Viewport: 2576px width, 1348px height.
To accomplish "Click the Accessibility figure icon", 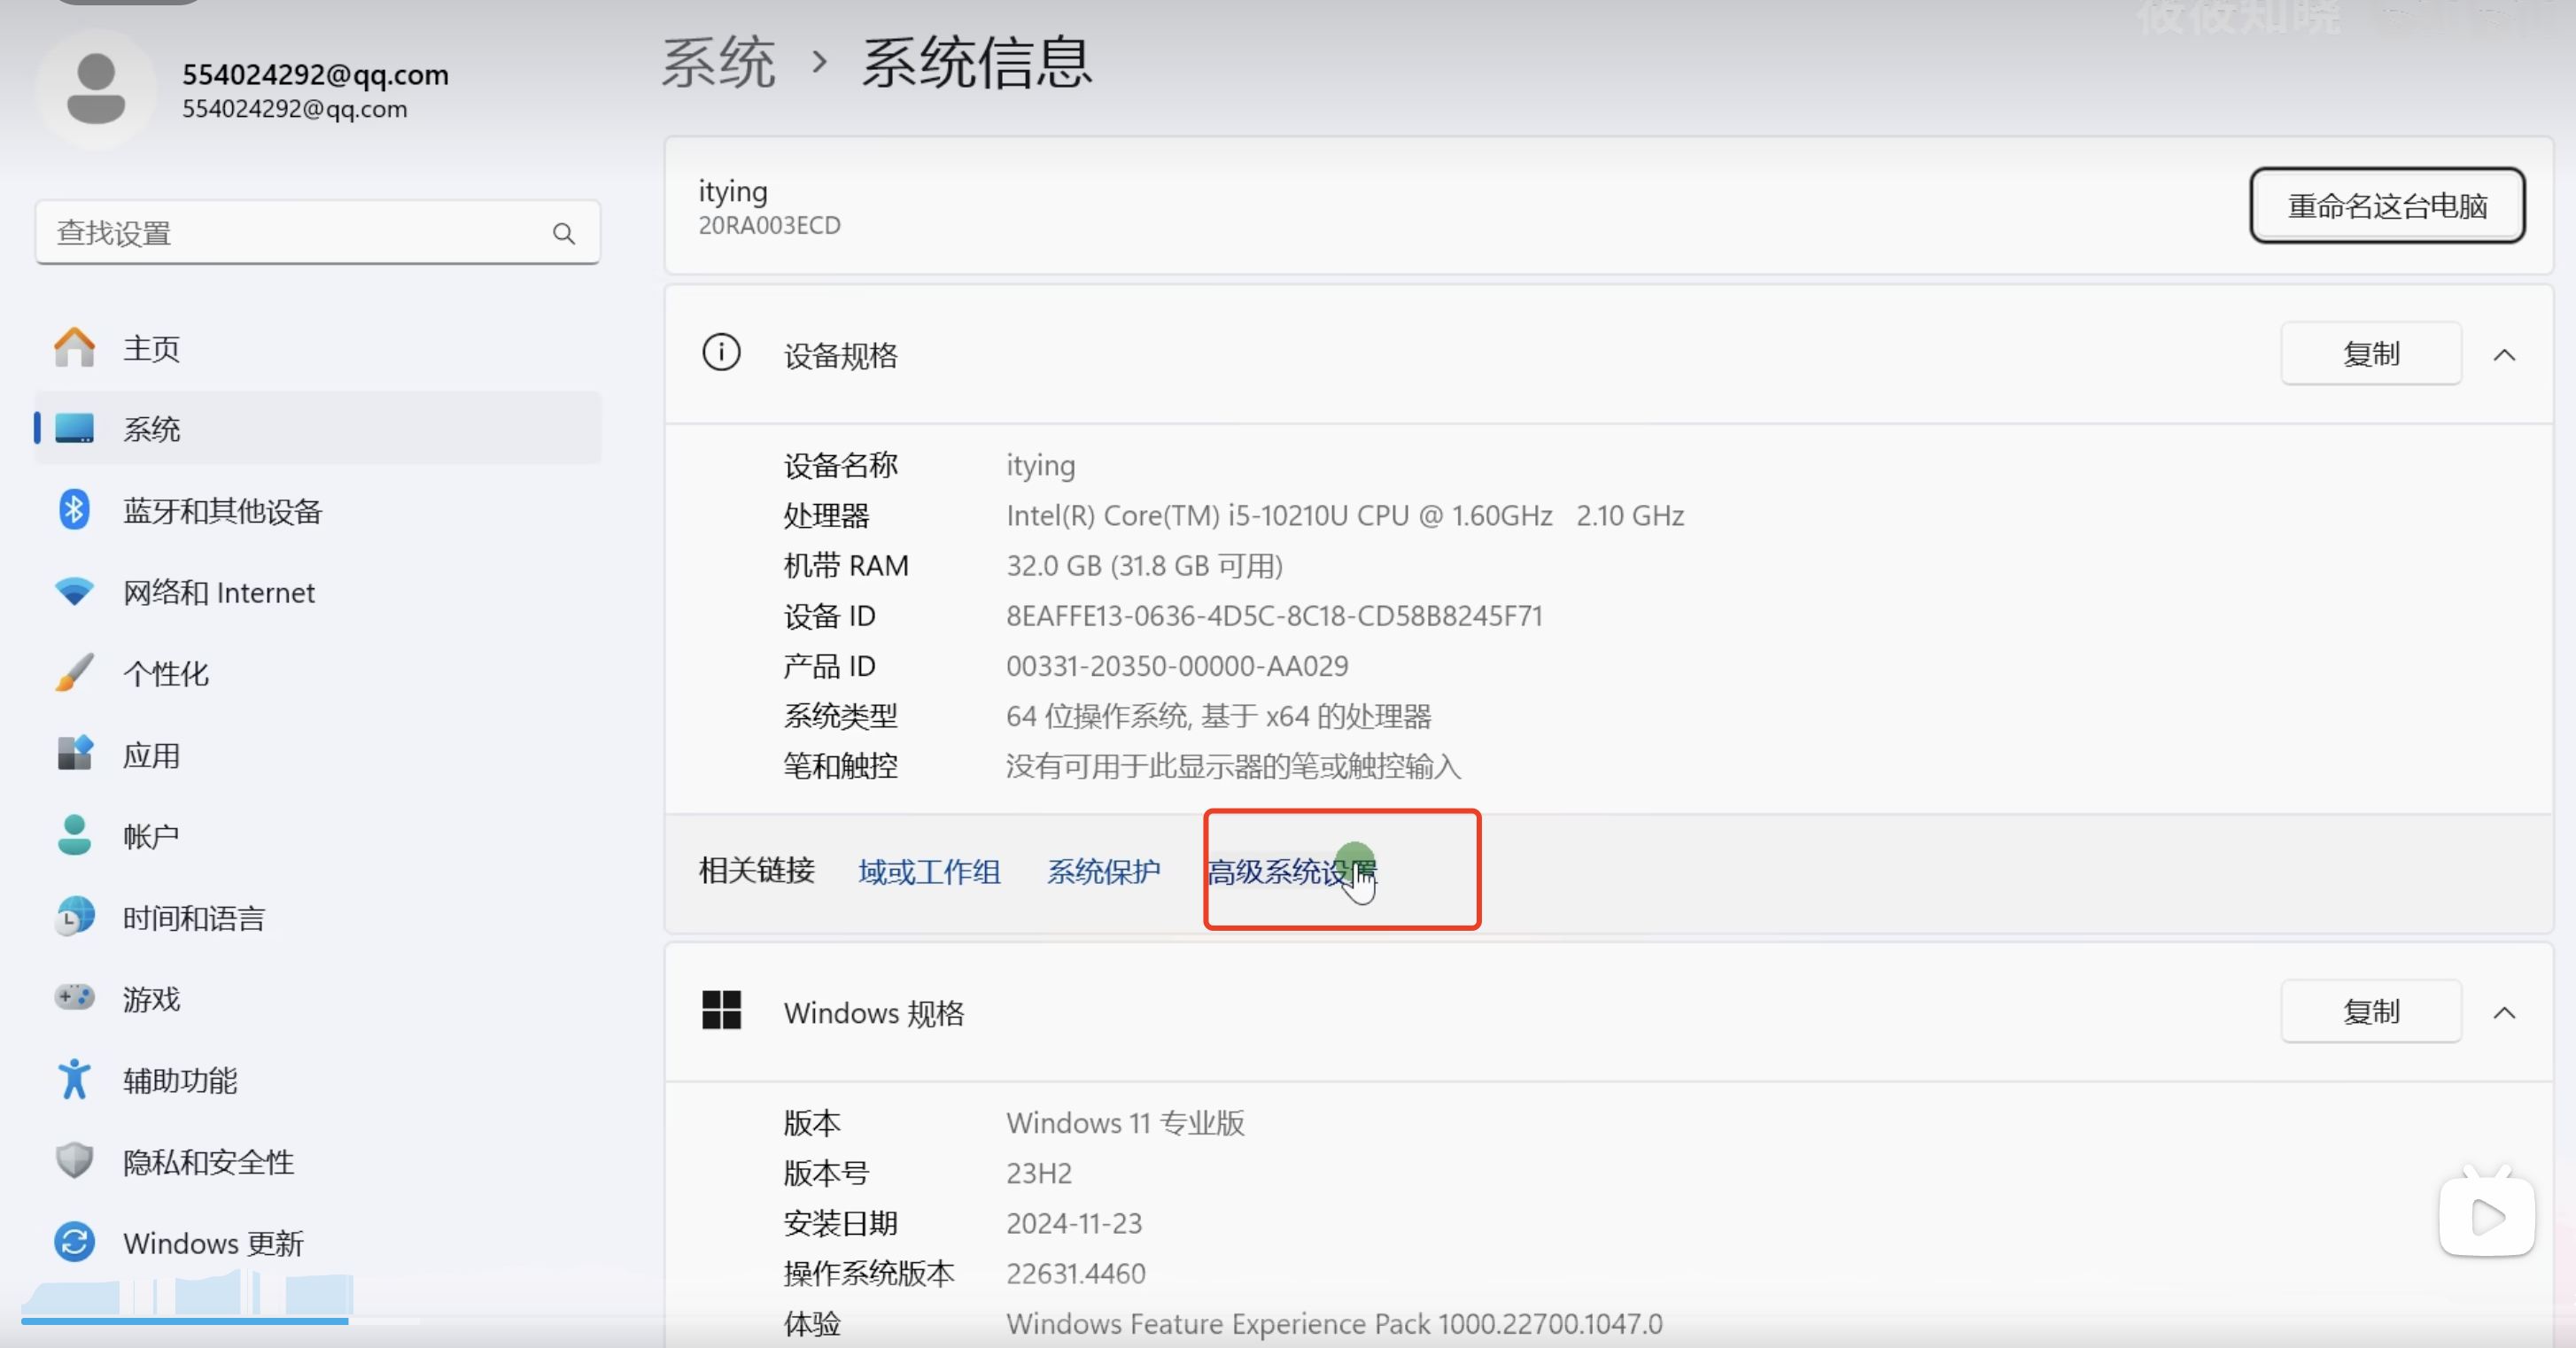I will click(x=74, y=1079).
